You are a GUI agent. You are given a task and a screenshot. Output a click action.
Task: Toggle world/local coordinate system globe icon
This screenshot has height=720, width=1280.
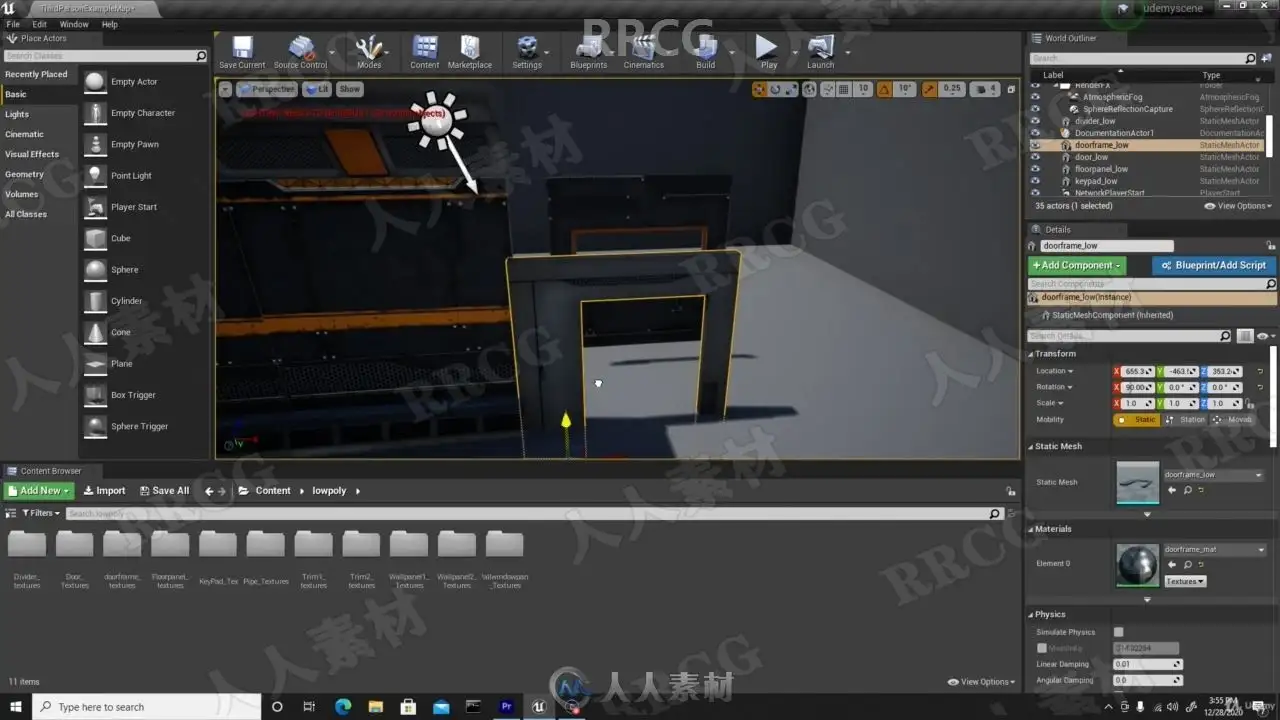click(811, 89)
